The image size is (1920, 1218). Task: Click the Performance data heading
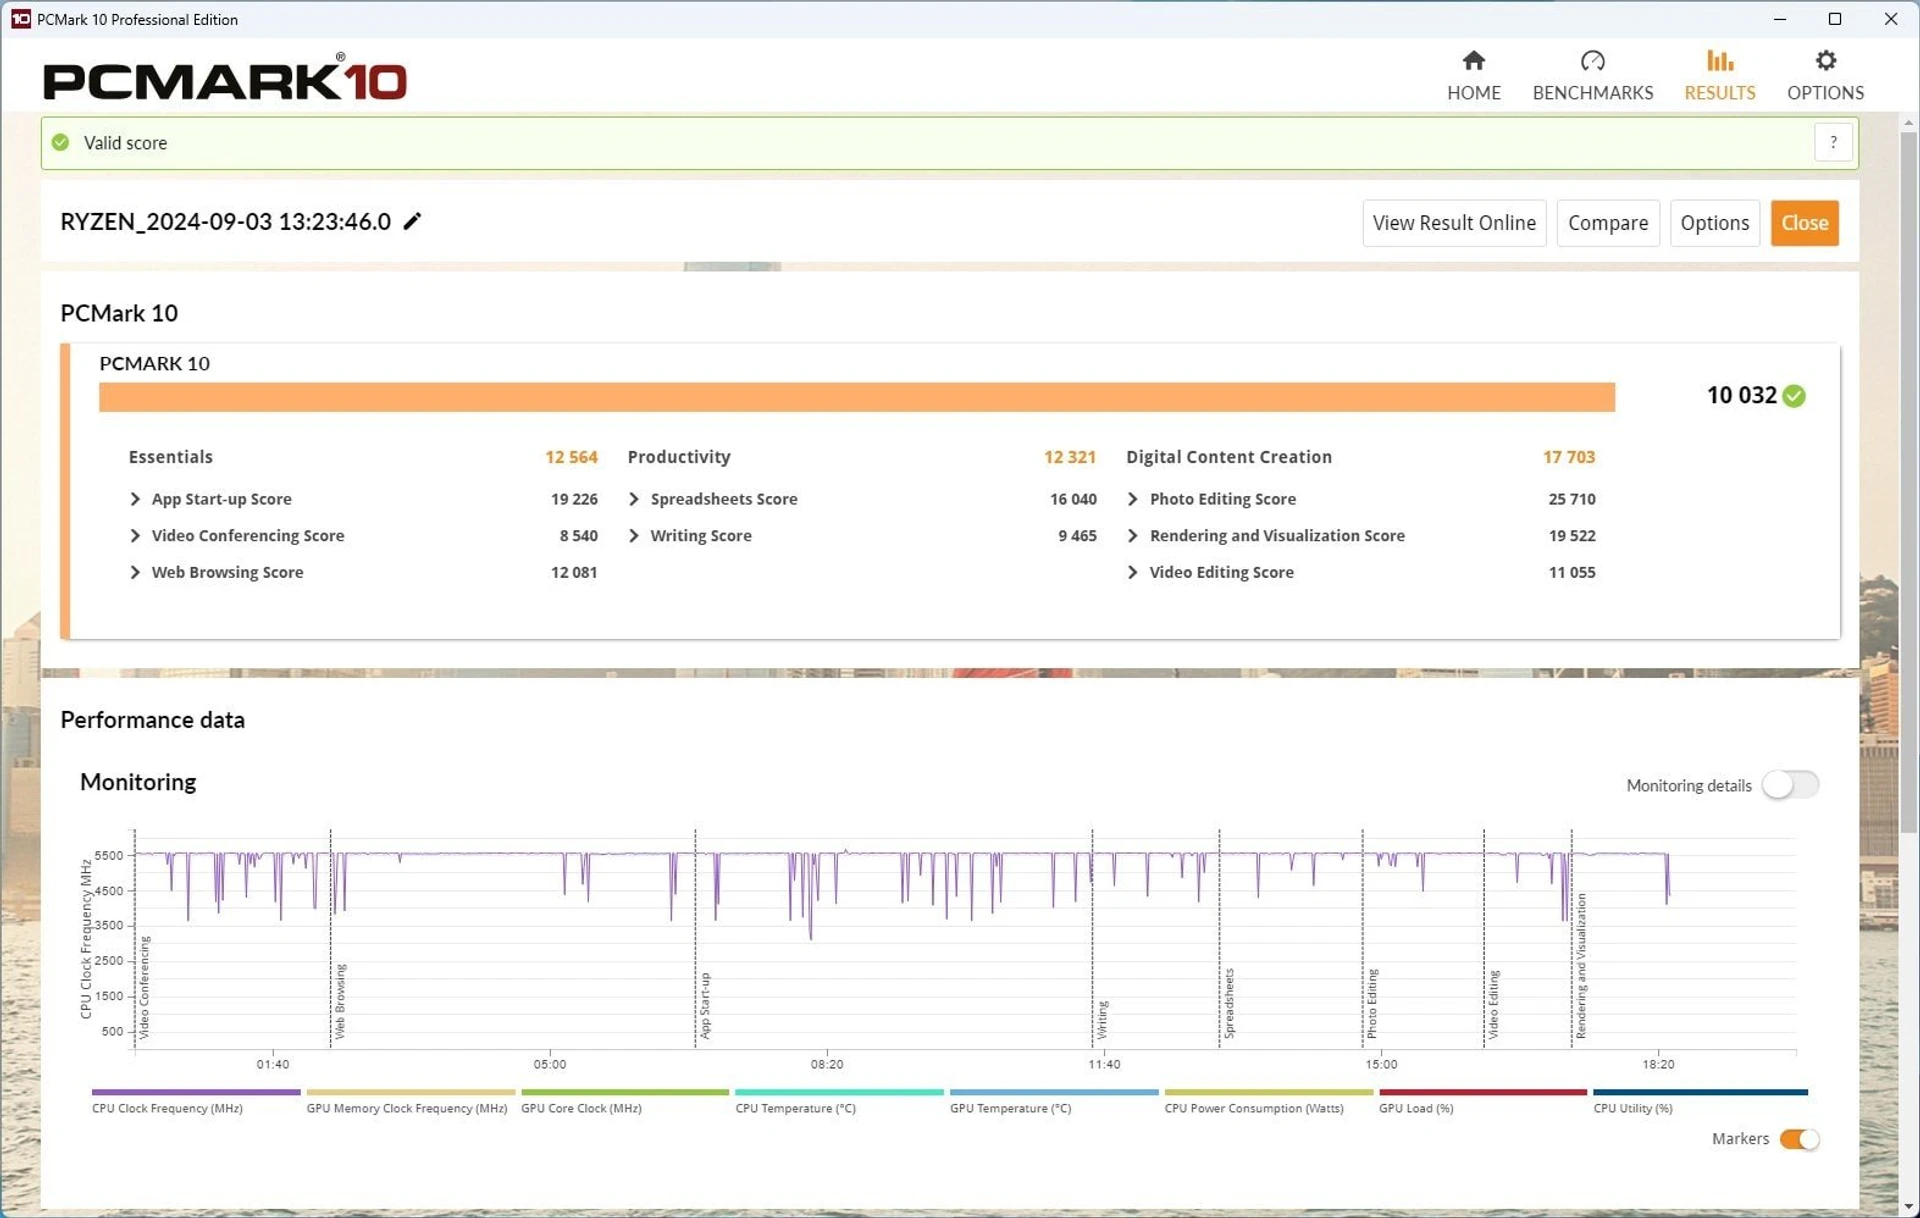point(152,720)
